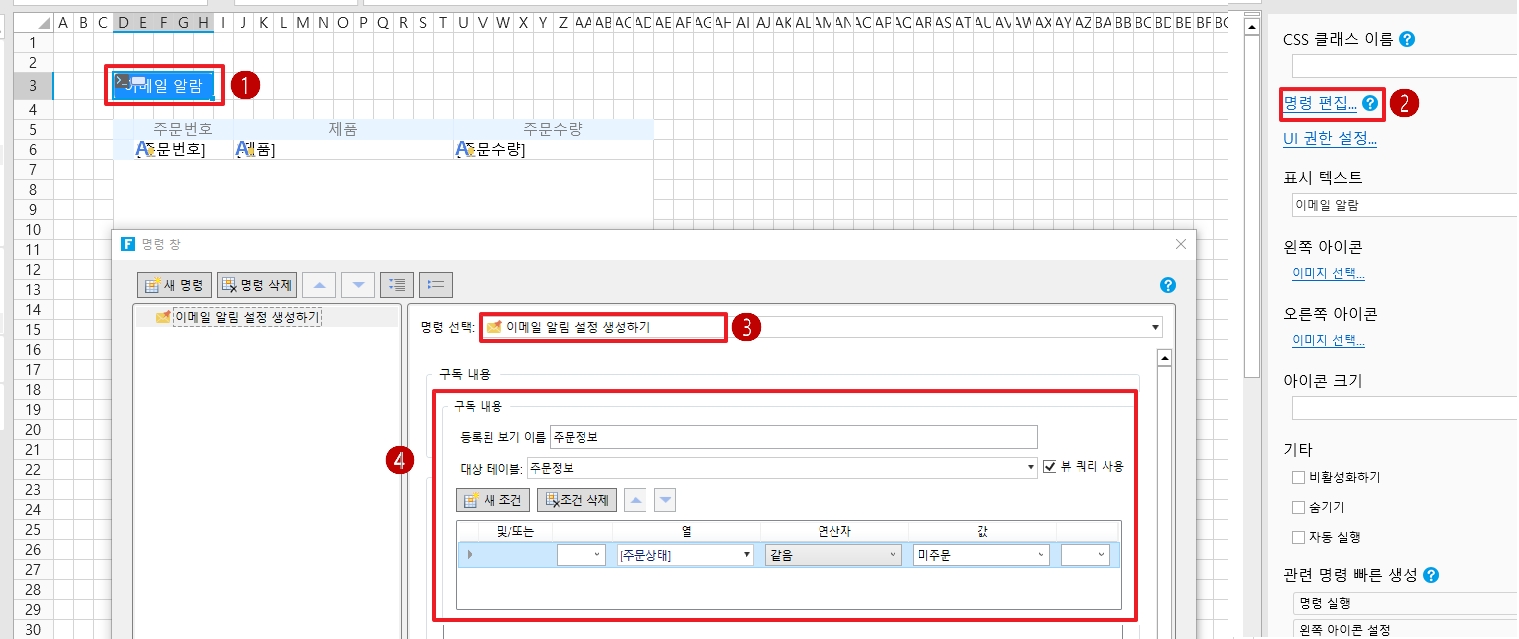Click the 조건 삭제 (delete condition) button
1519x639 pixels.
point(576,500)
